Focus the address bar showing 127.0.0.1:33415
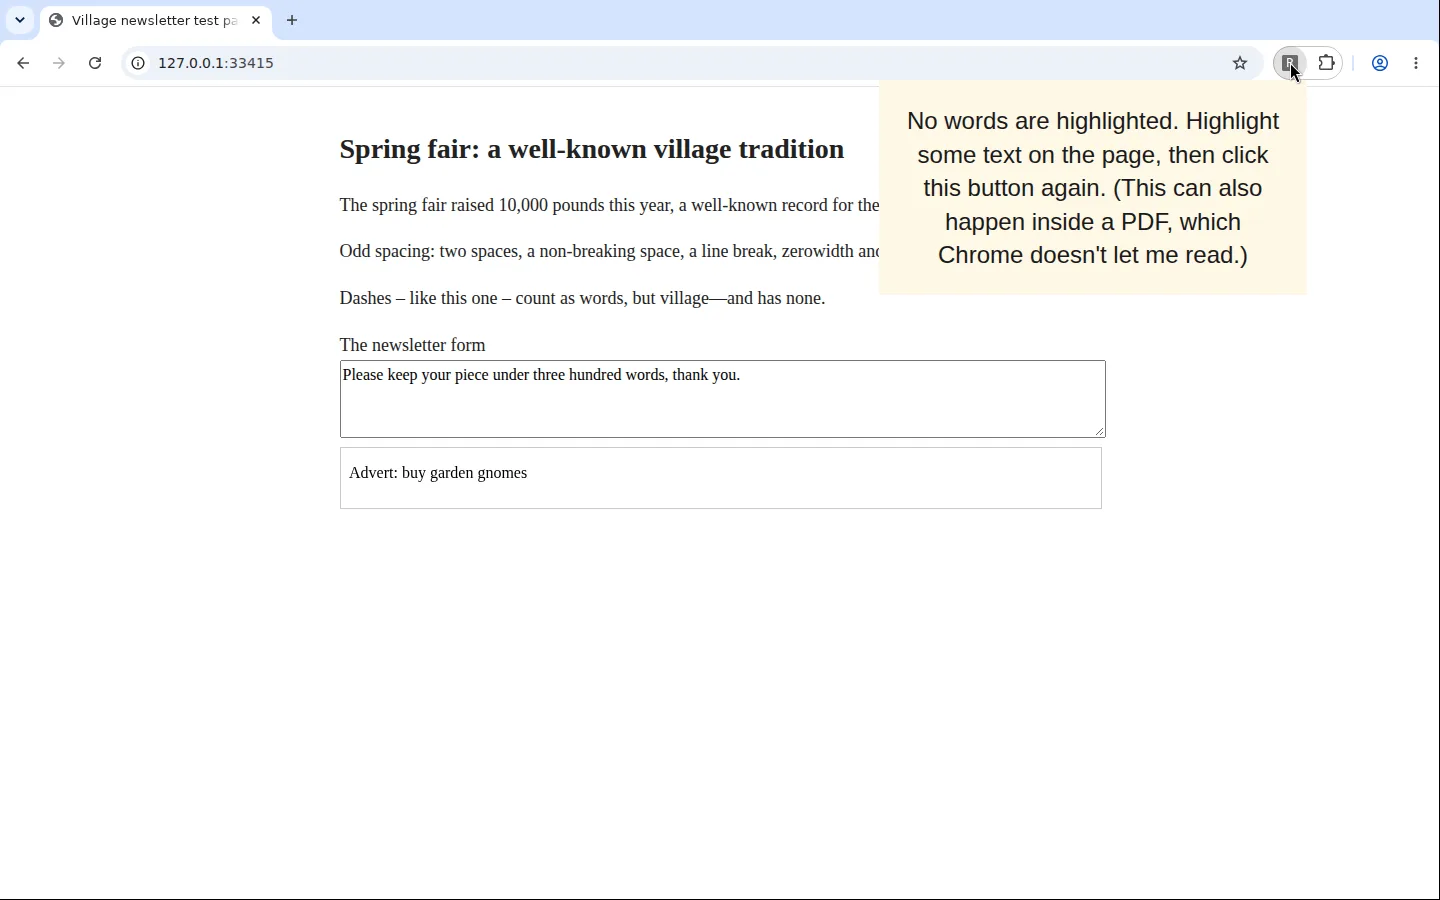The width and height of the screenshot is (1440, 900). pyautogui.click(x=690, y=63)
